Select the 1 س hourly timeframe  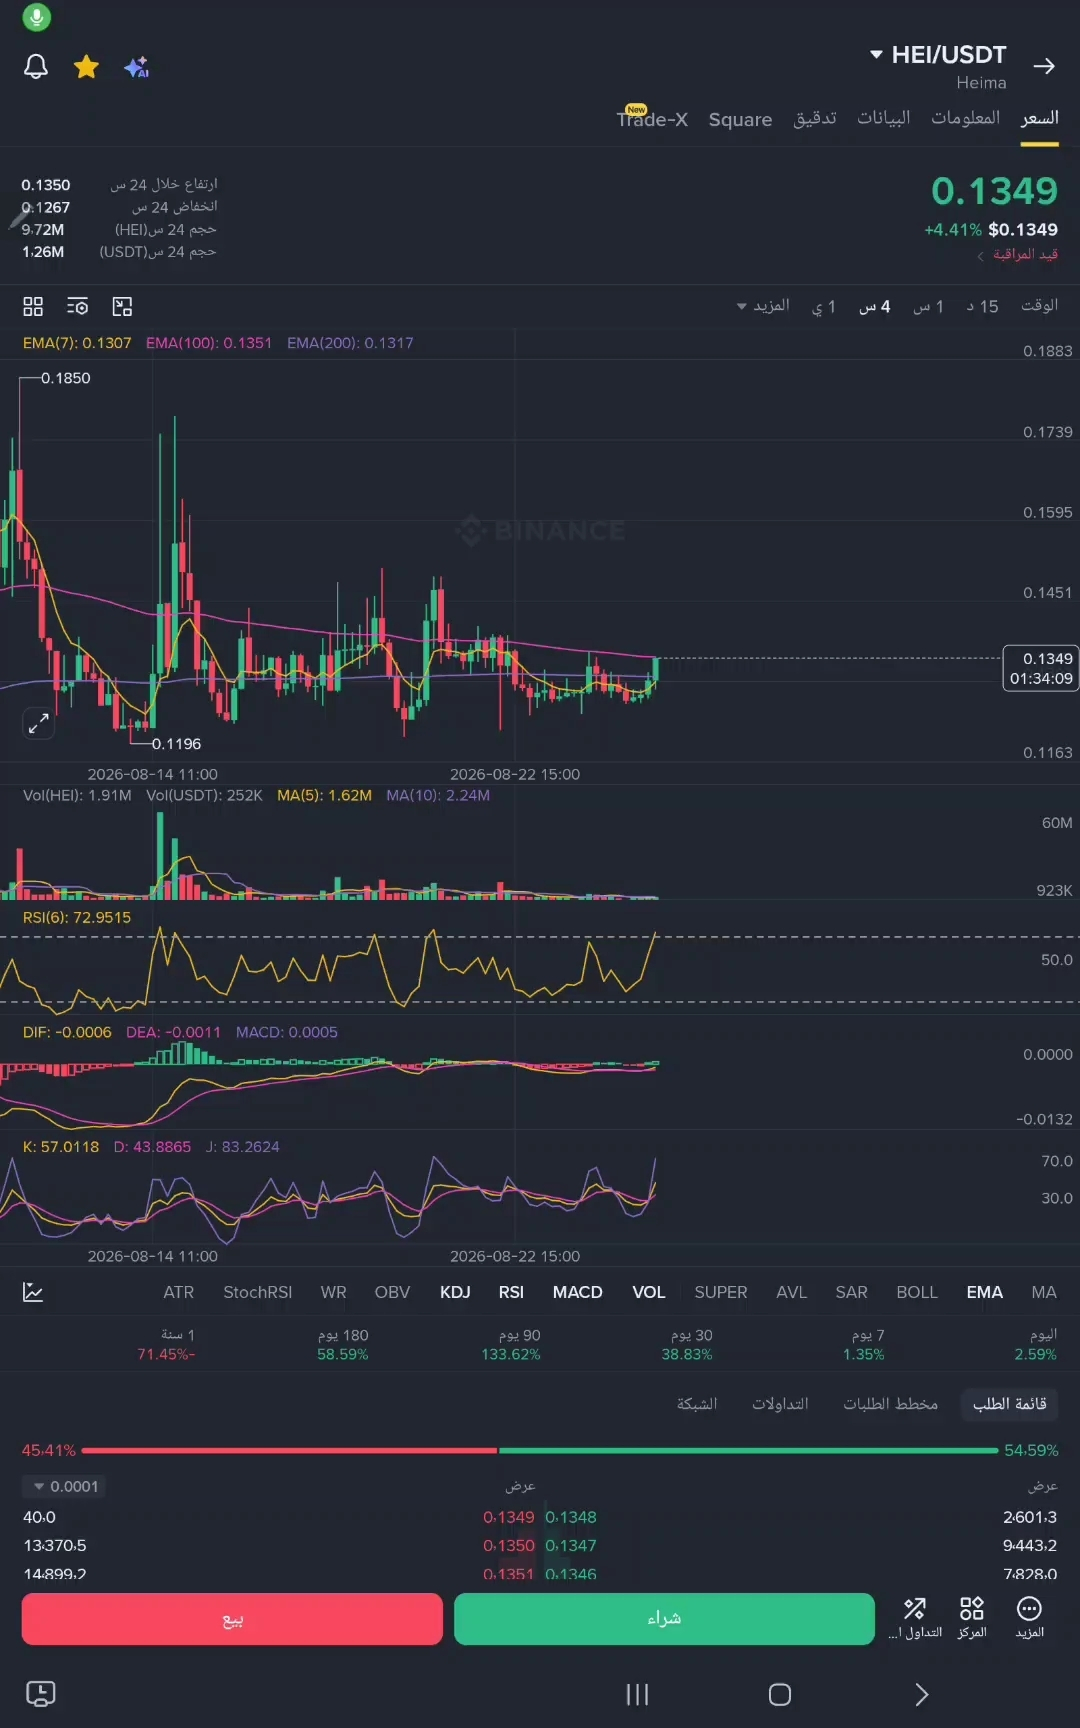pyautogui.click(x=928, y=306)
